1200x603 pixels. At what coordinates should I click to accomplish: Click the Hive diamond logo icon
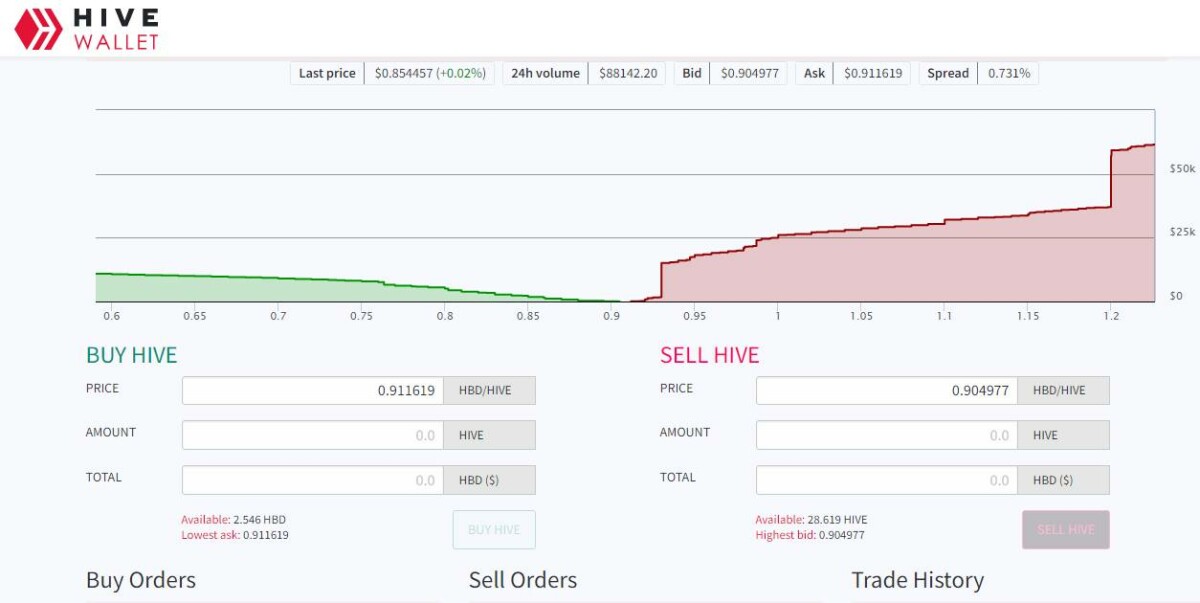click(37, 29)
